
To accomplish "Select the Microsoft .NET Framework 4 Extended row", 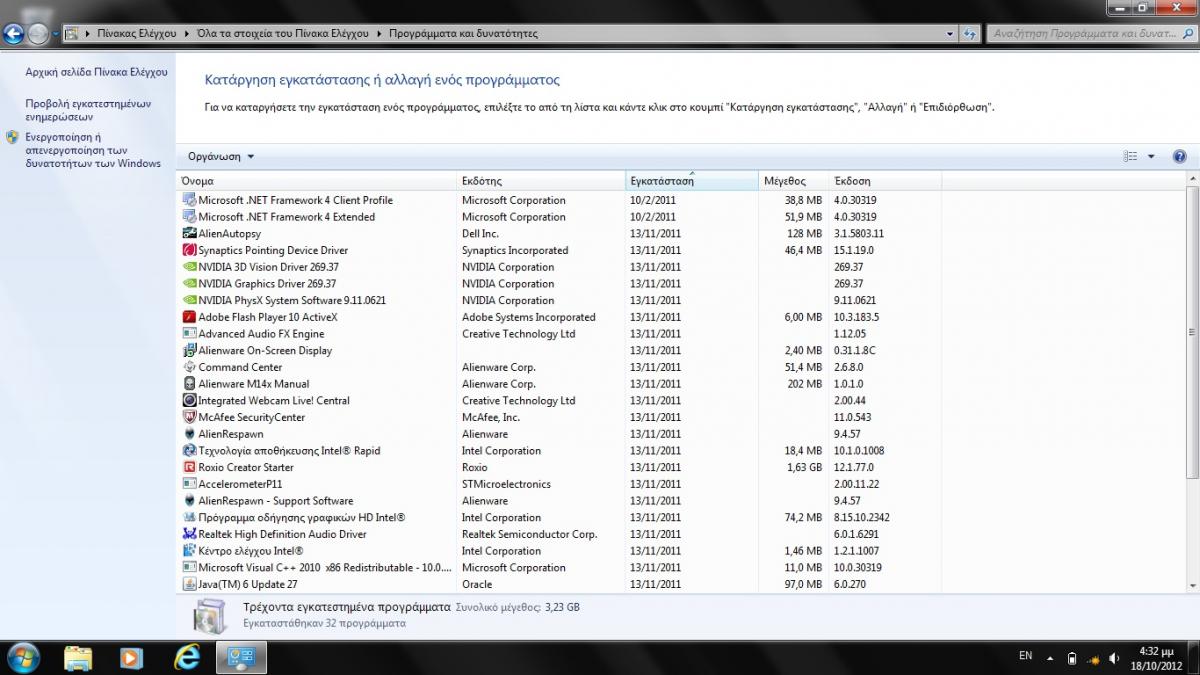I will [560, 217].
